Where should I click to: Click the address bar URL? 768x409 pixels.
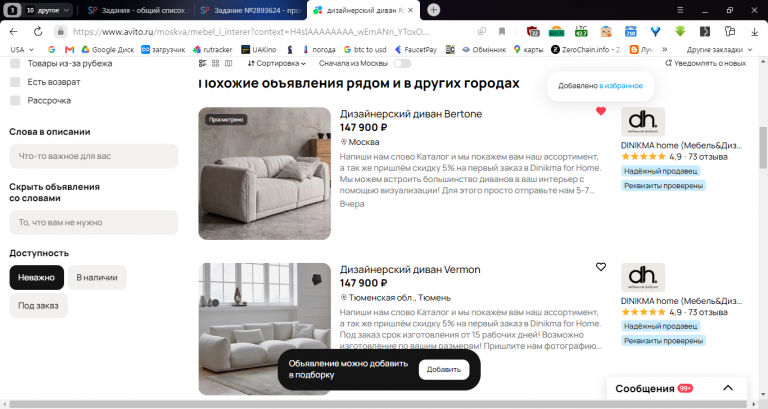pos(251,31)
